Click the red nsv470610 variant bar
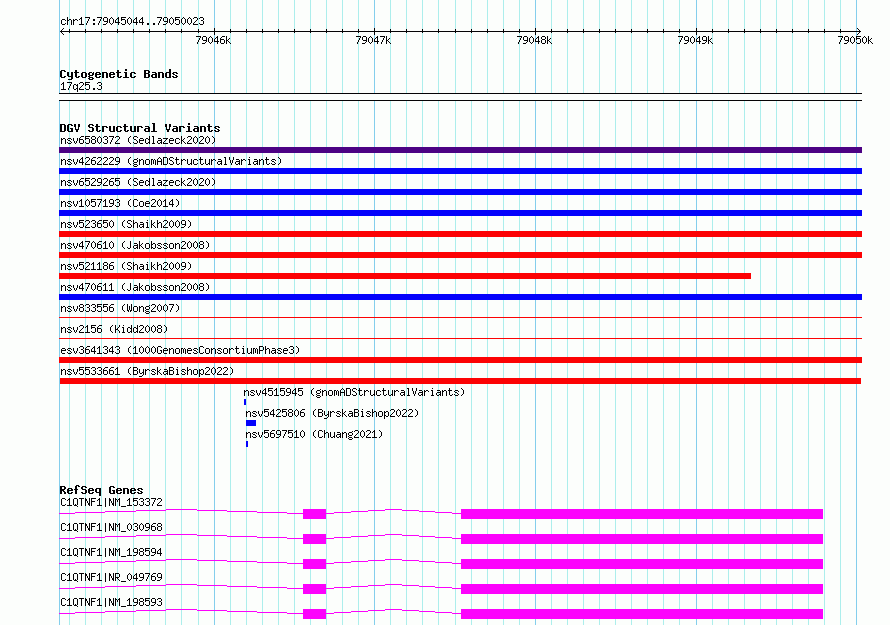Image resolution: width=890 pixels, height=625 pixels. [x=460, y=255]
